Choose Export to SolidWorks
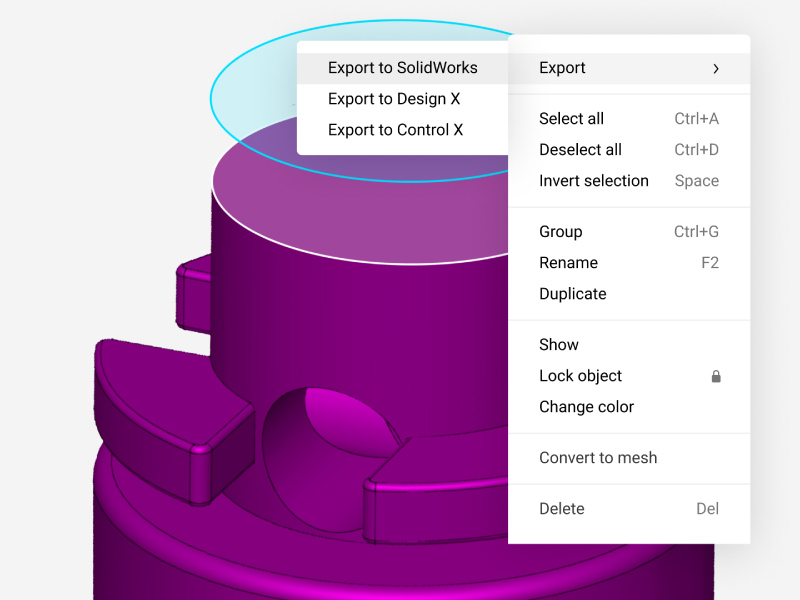800x600 pixels. tap(402, 68)
